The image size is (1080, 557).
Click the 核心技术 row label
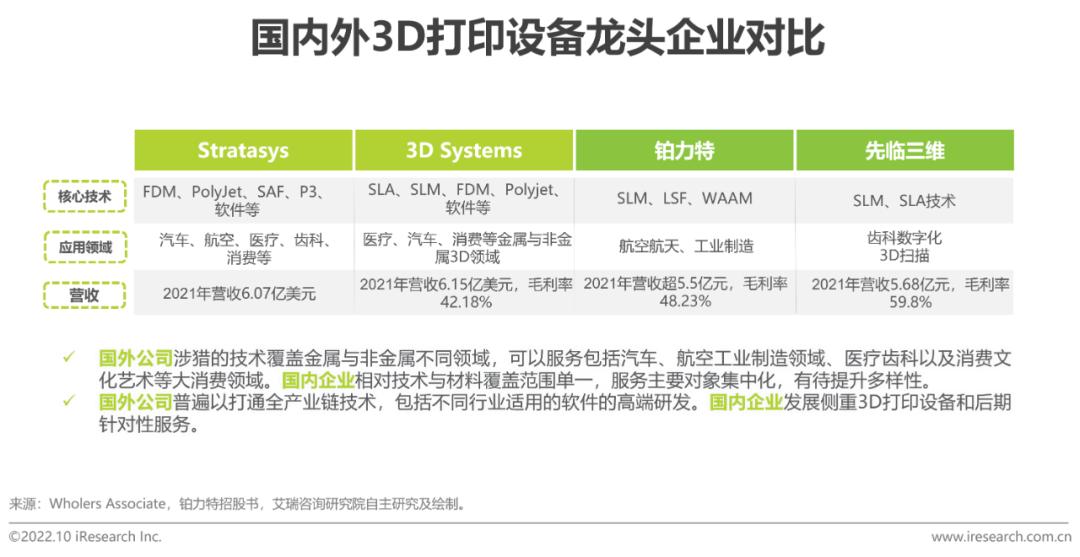85,196
